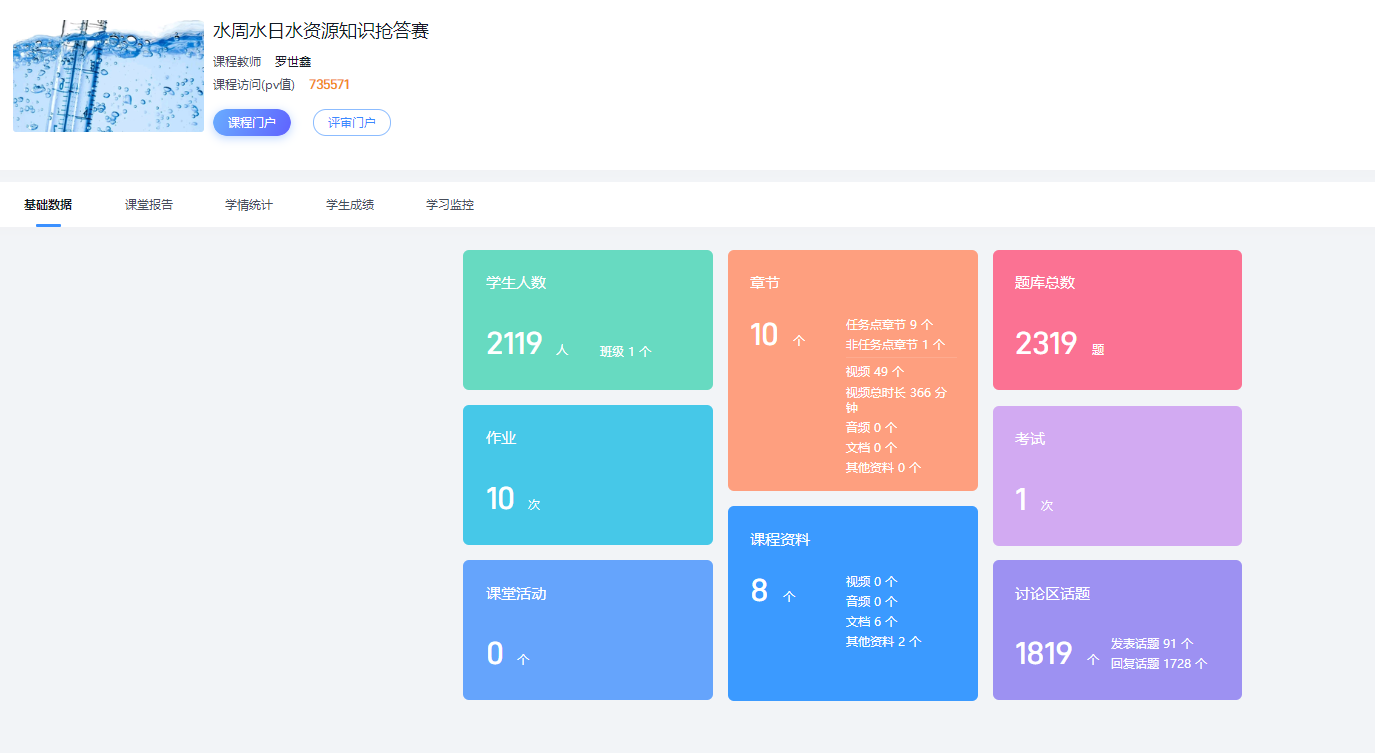Viewport: 1375px width, 753px height.
Task: Open the 评审门户 portal
Action: [351, 123]
